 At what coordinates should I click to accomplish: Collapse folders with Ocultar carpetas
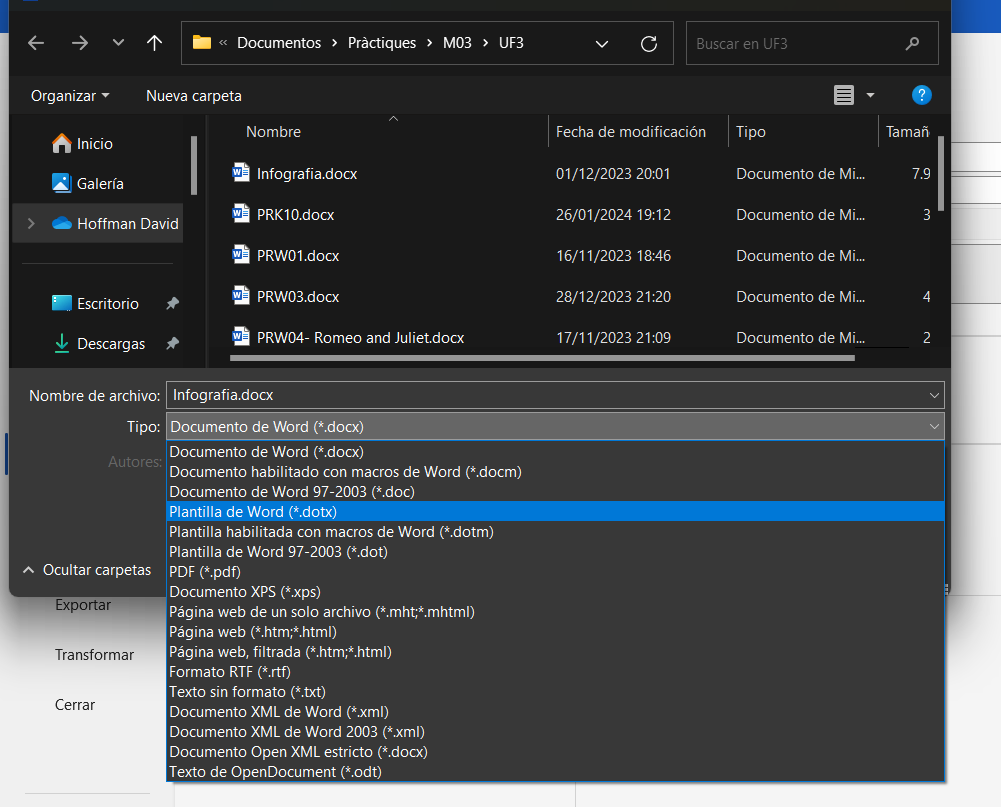coord(87,569)
